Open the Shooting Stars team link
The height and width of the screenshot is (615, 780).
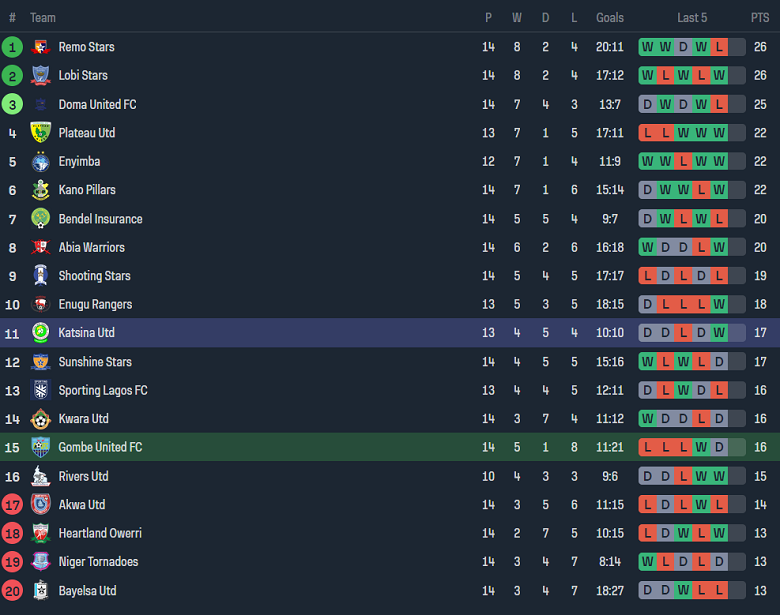point(94,276)
